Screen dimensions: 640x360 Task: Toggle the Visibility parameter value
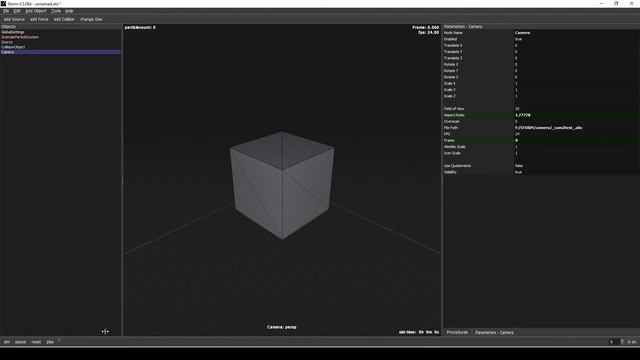click(577, 172)
